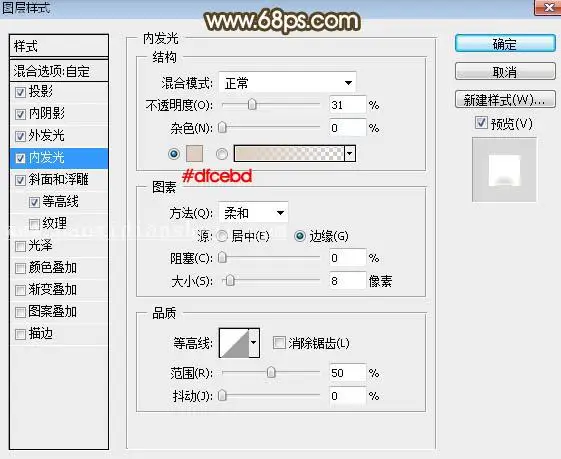This screenshot has width=561, height=459.
Task: Toggle the 预览 preview checkbox
Action: pos(481,123)
